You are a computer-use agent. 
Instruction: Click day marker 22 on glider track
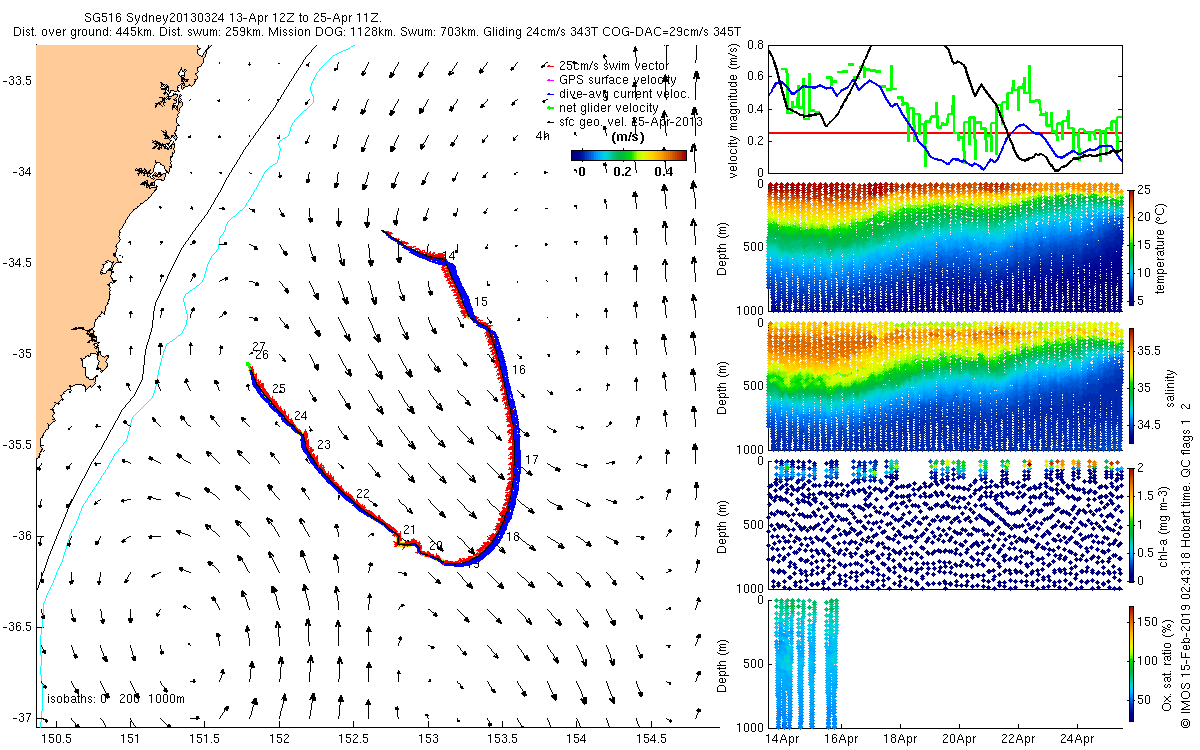[363, 494]
